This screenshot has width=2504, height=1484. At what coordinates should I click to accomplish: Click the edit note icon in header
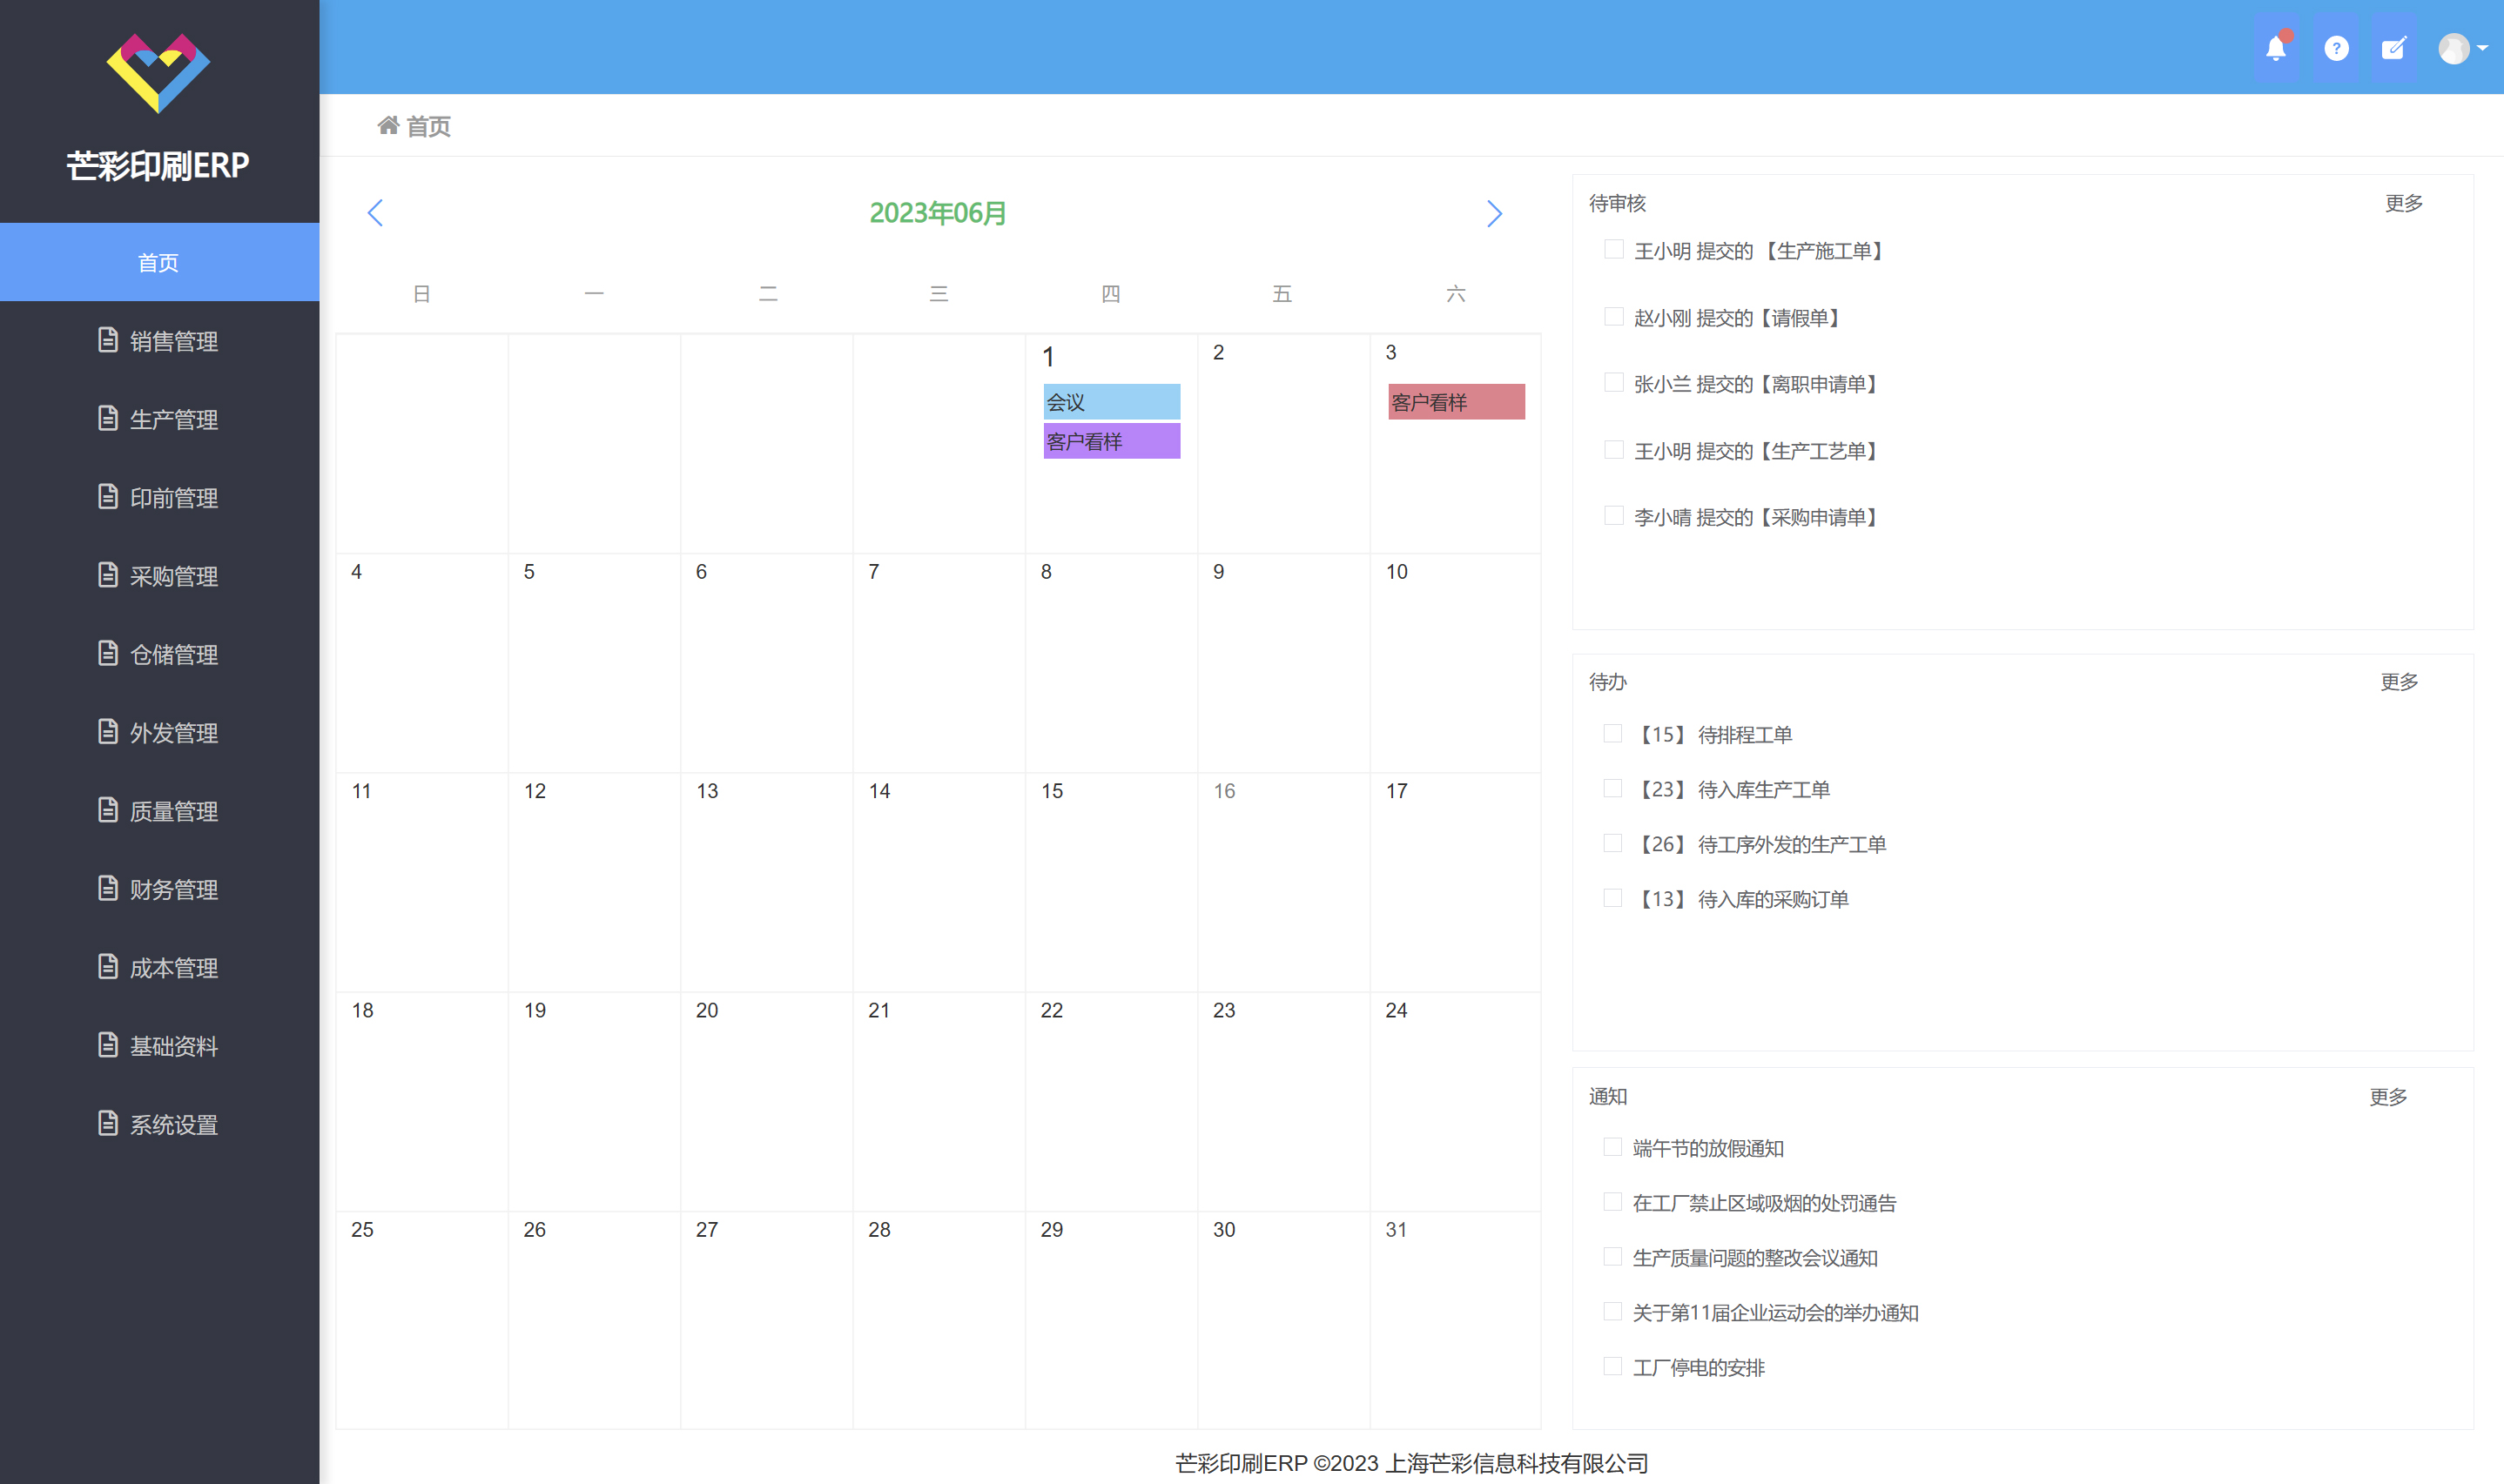2394,48
